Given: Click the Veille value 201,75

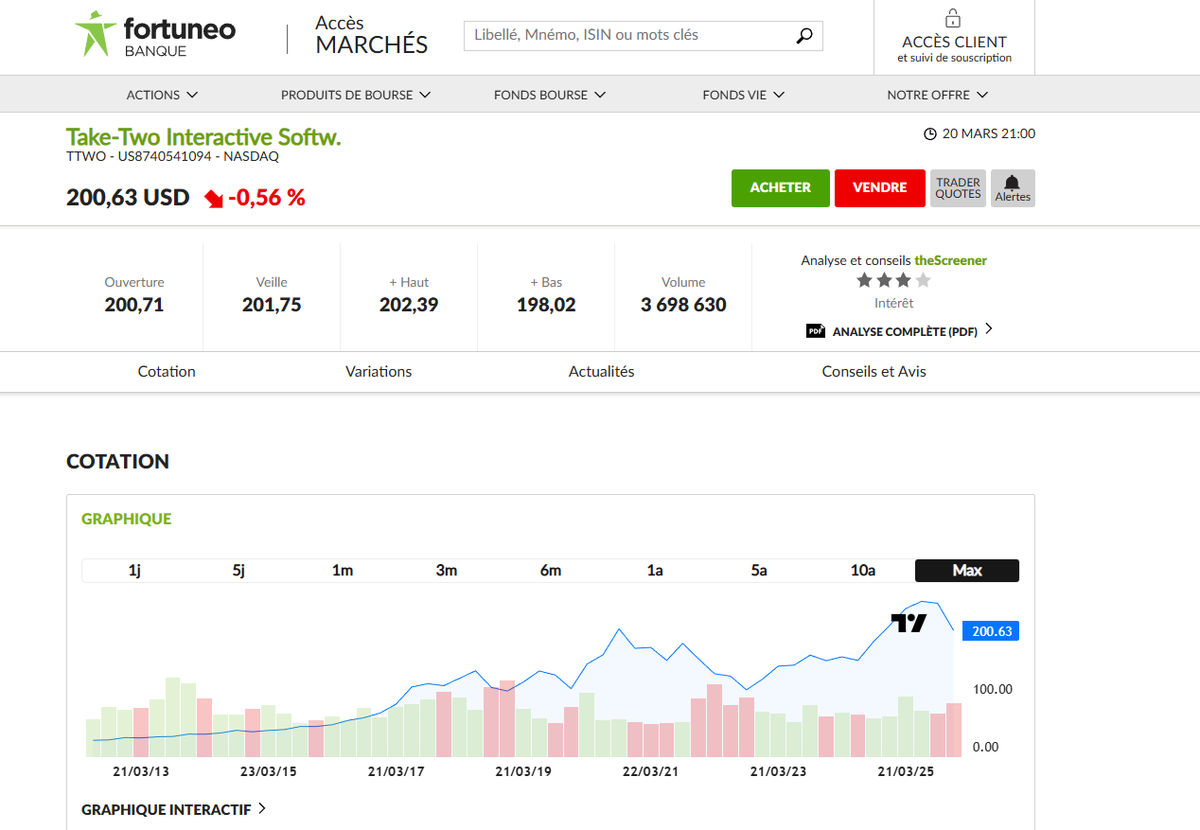Looking at the screenshot, I should (271, 305).
